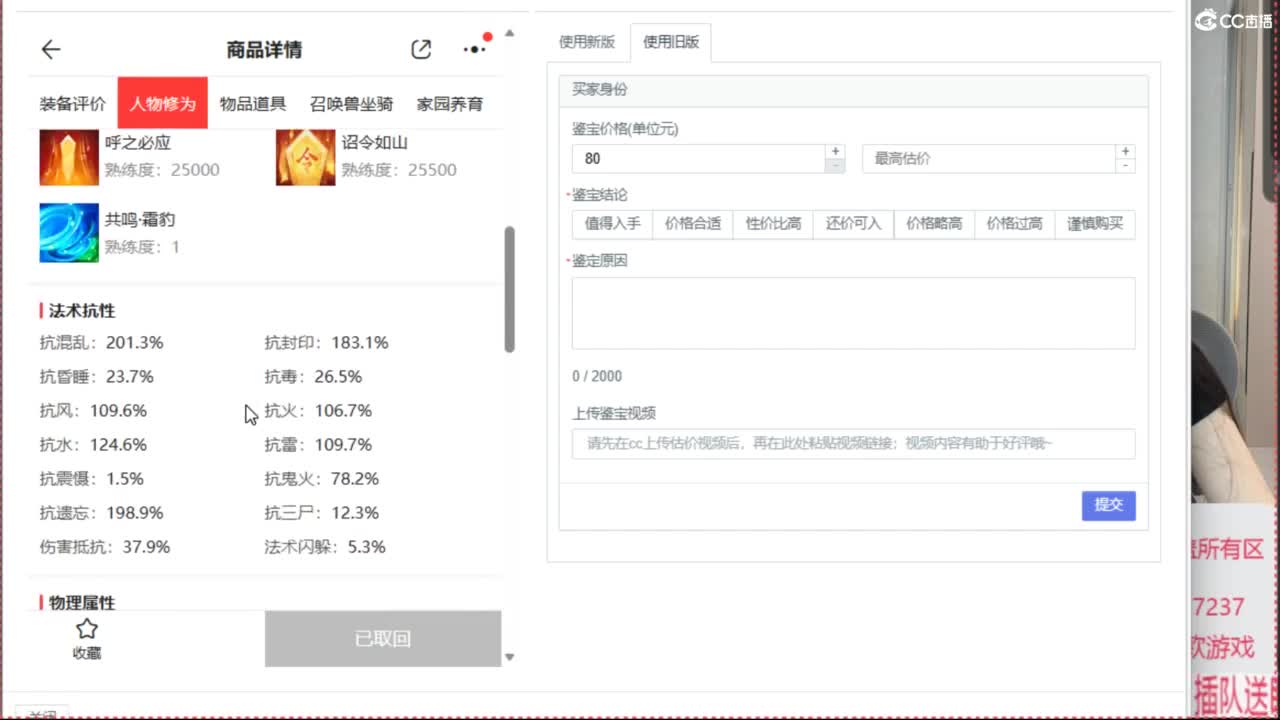Choose the 谨慎购买 conclusion option
This screenshot has width=1280, height=720.
1095,224
